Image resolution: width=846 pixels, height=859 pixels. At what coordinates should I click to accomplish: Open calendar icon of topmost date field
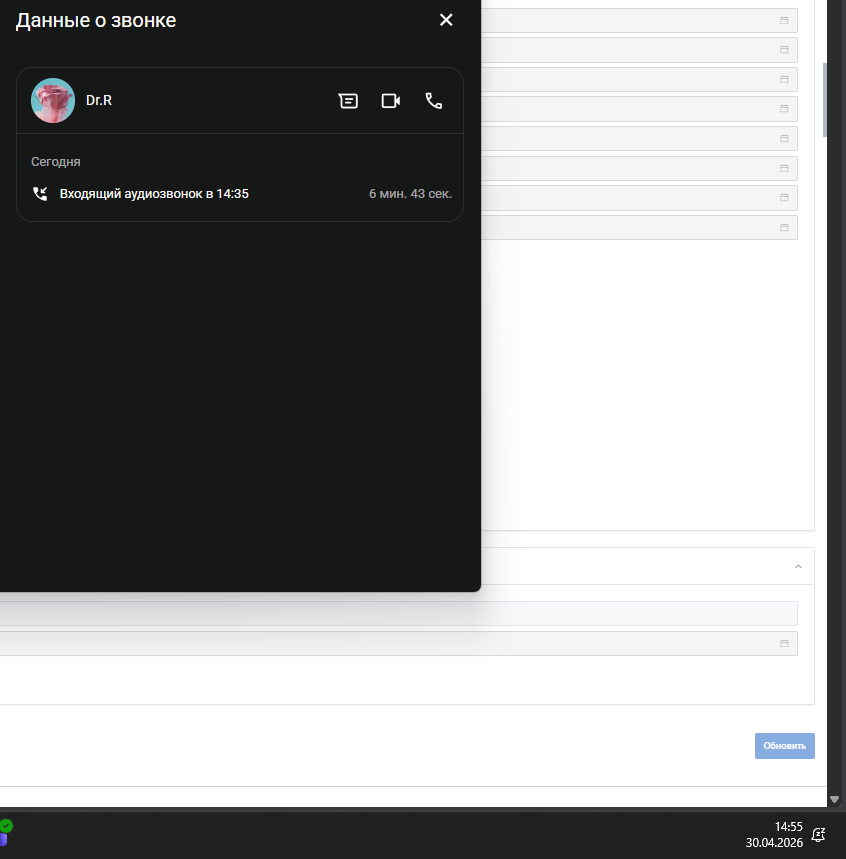click(x=784, y=20)
